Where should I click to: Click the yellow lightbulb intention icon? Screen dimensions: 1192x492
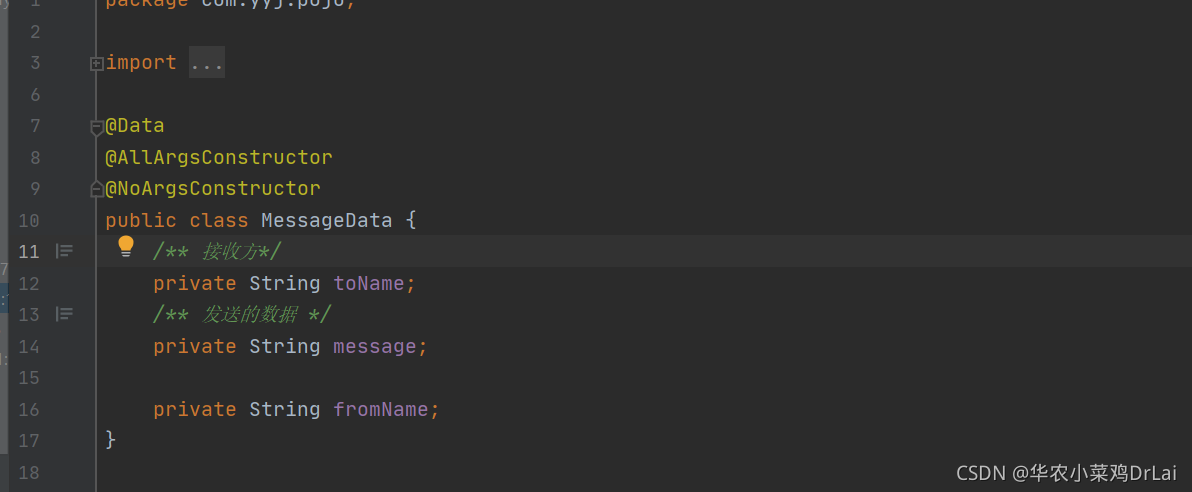click(125, 246)
